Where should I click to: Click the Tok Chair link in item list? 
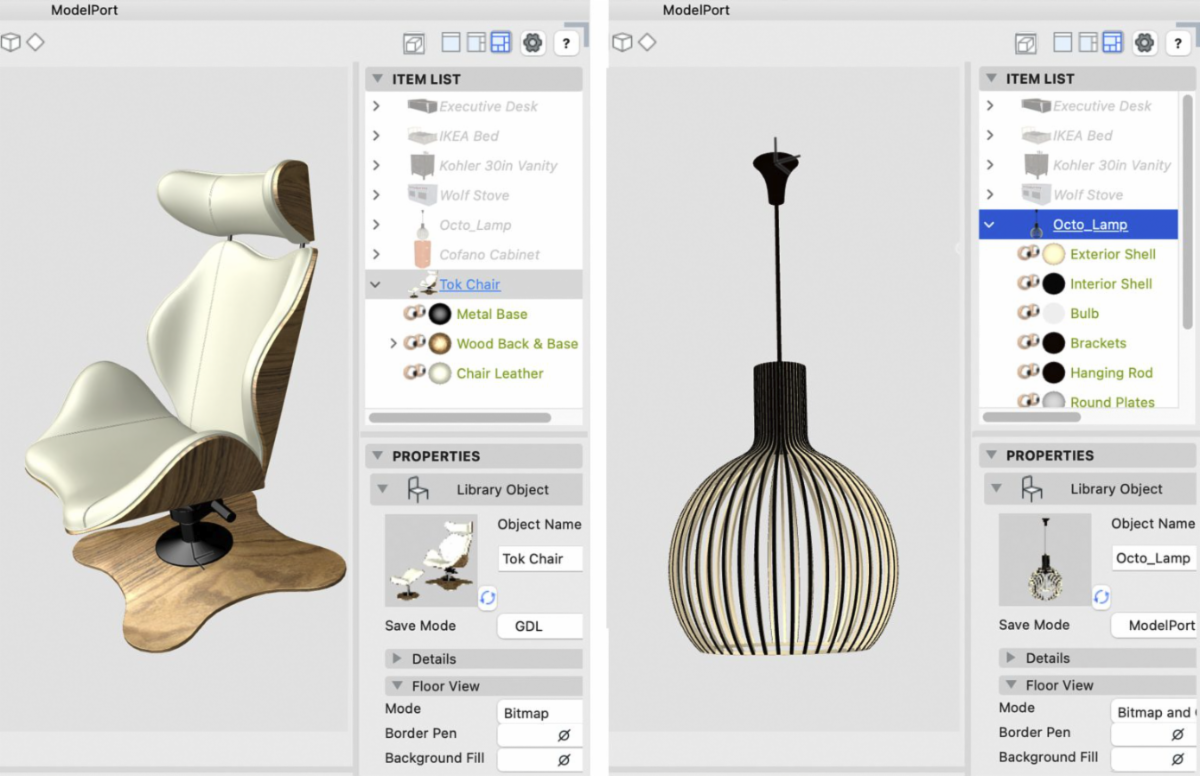[x=469, y=285]
